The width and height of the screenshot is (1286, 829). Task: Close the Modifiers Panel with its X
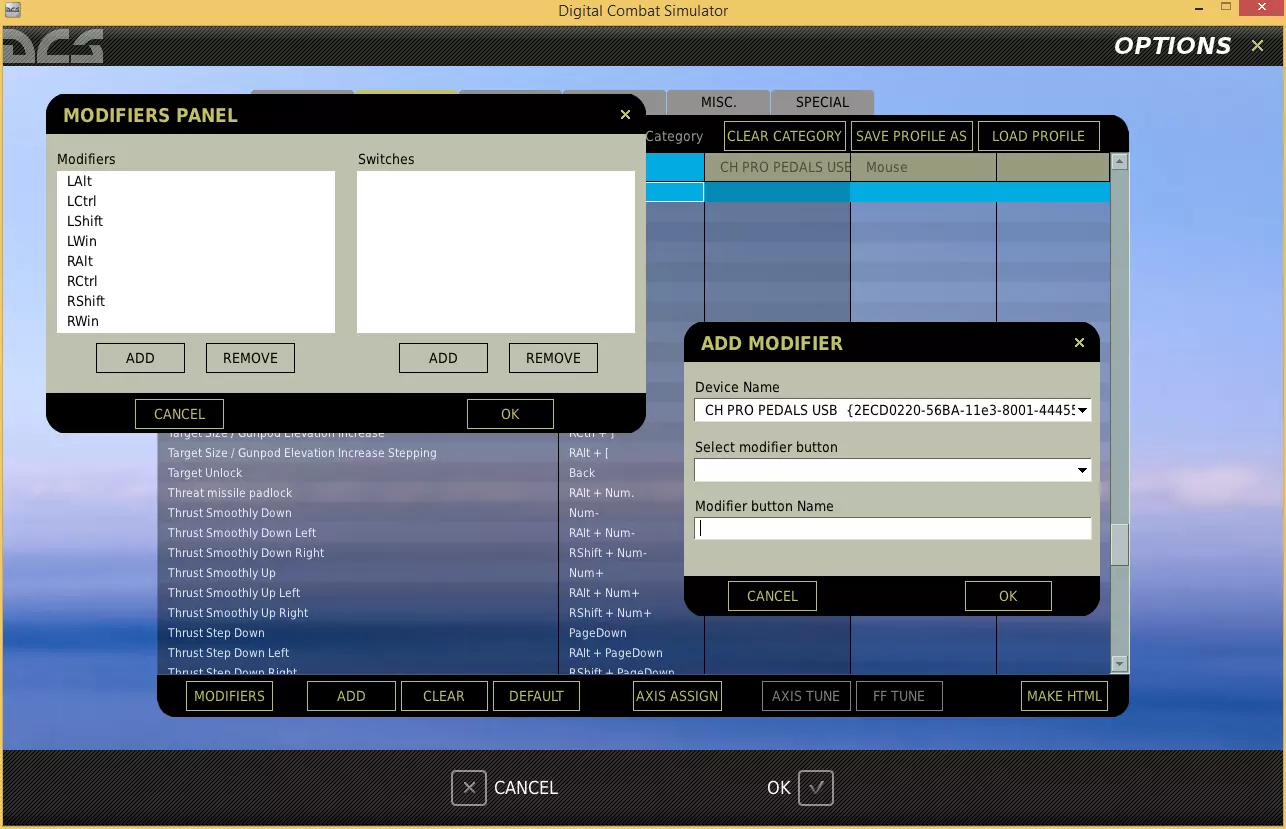(x=626, y=115)
